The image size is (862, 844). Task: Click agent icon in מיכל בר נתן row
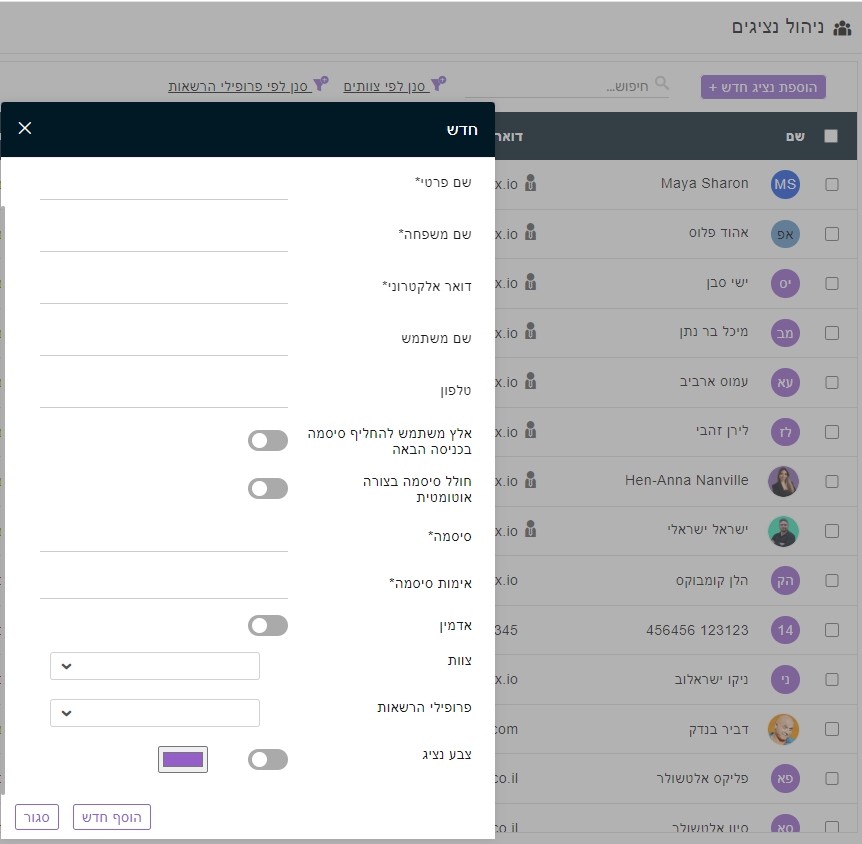(x=530, y=332)
